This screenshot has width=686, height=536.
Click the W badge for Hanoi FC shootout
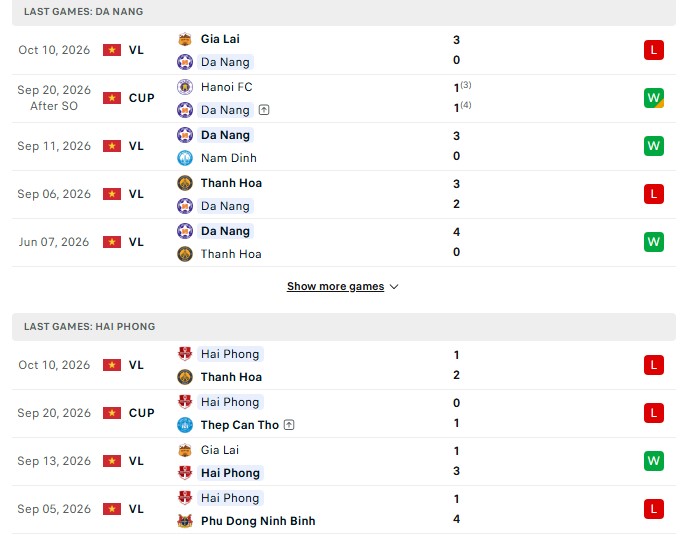click(654, 98)
